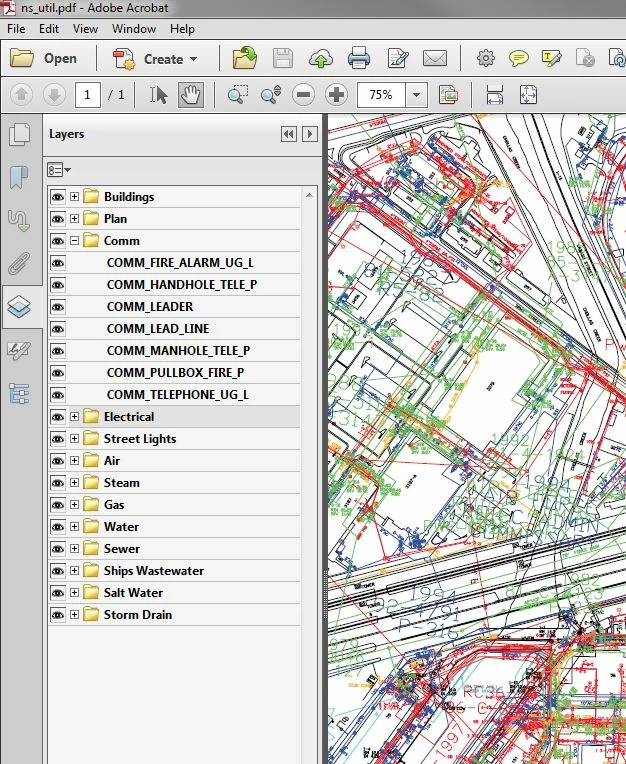Click the email envelope icon
Image resolution: width=626 pixels, height=764 pixels.
pos(435,58)
